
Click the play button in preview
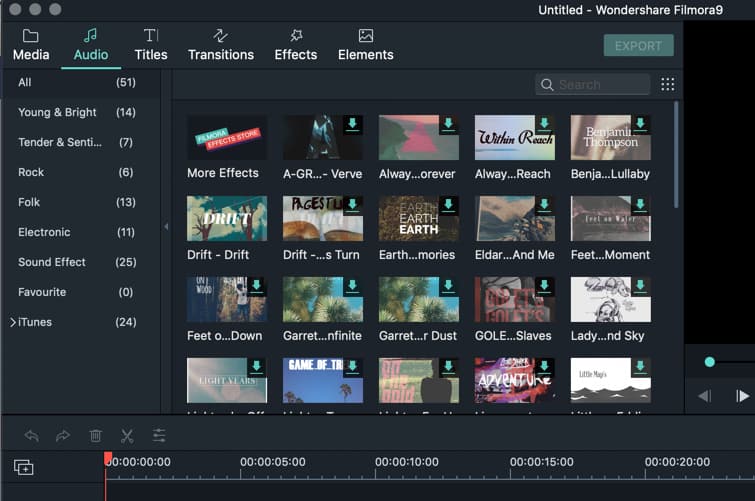(x=742, y=396)
